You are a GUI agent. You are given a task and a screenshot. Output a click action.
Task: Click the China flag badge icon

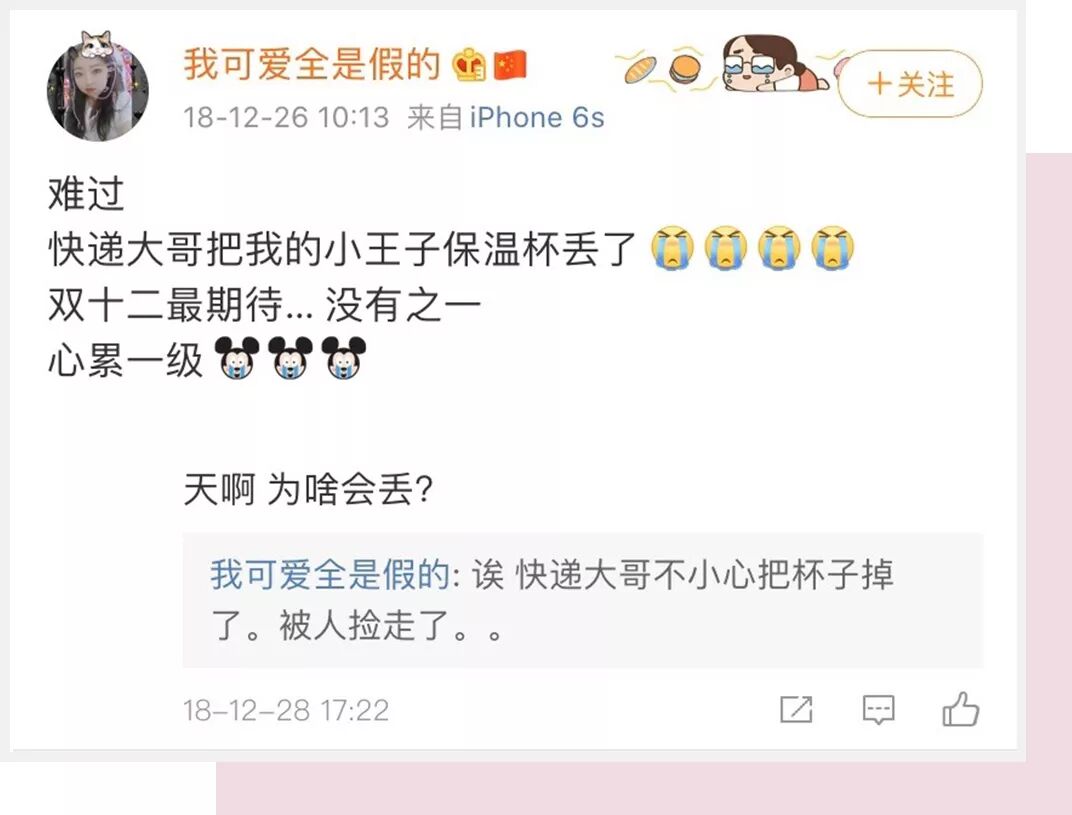[509, 65]
